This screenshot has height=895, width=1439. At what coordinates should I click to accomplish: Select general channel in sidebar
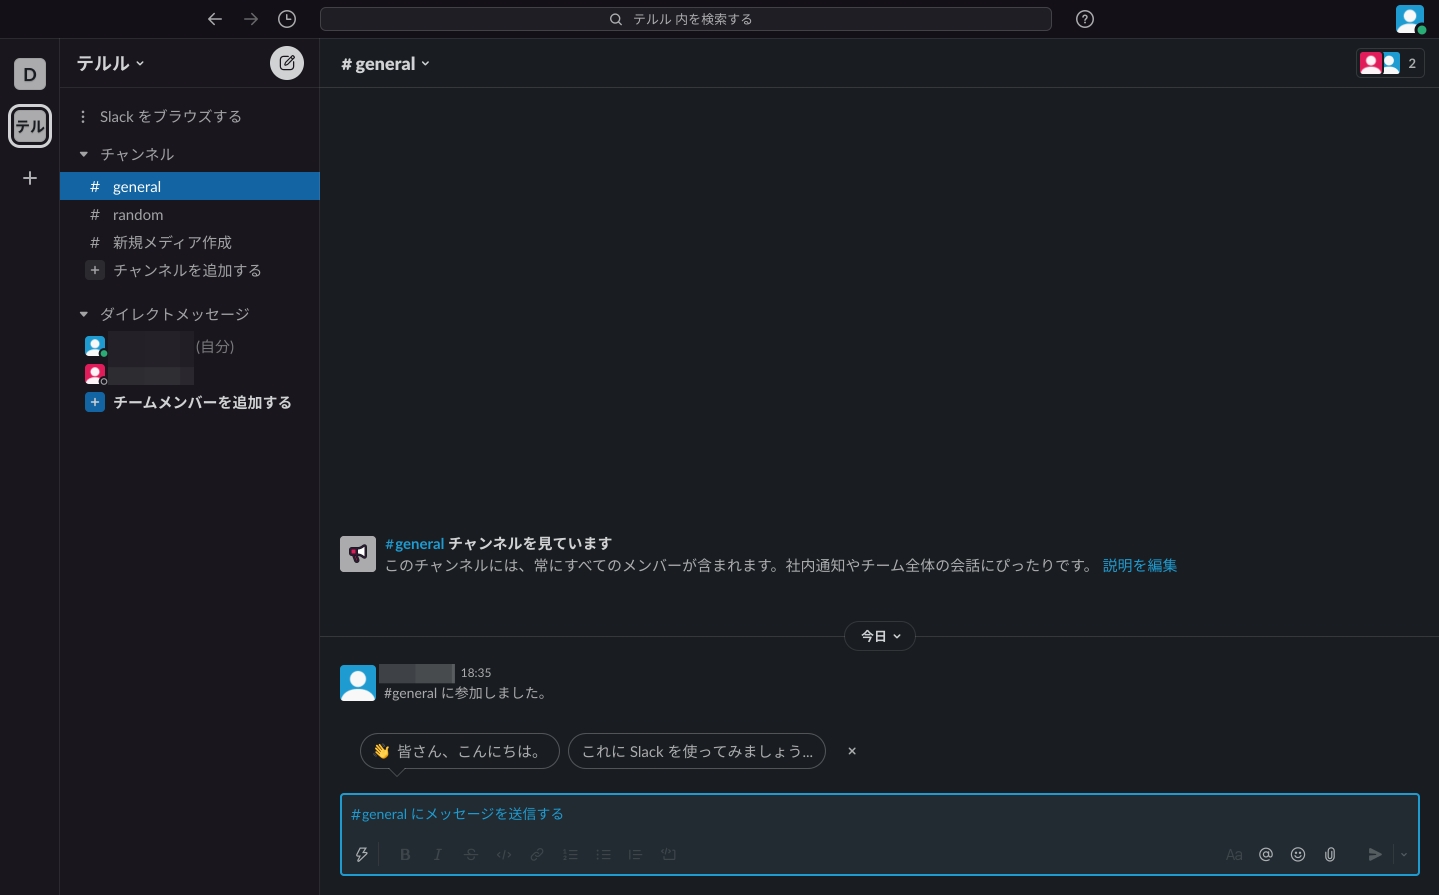(190, 186)
